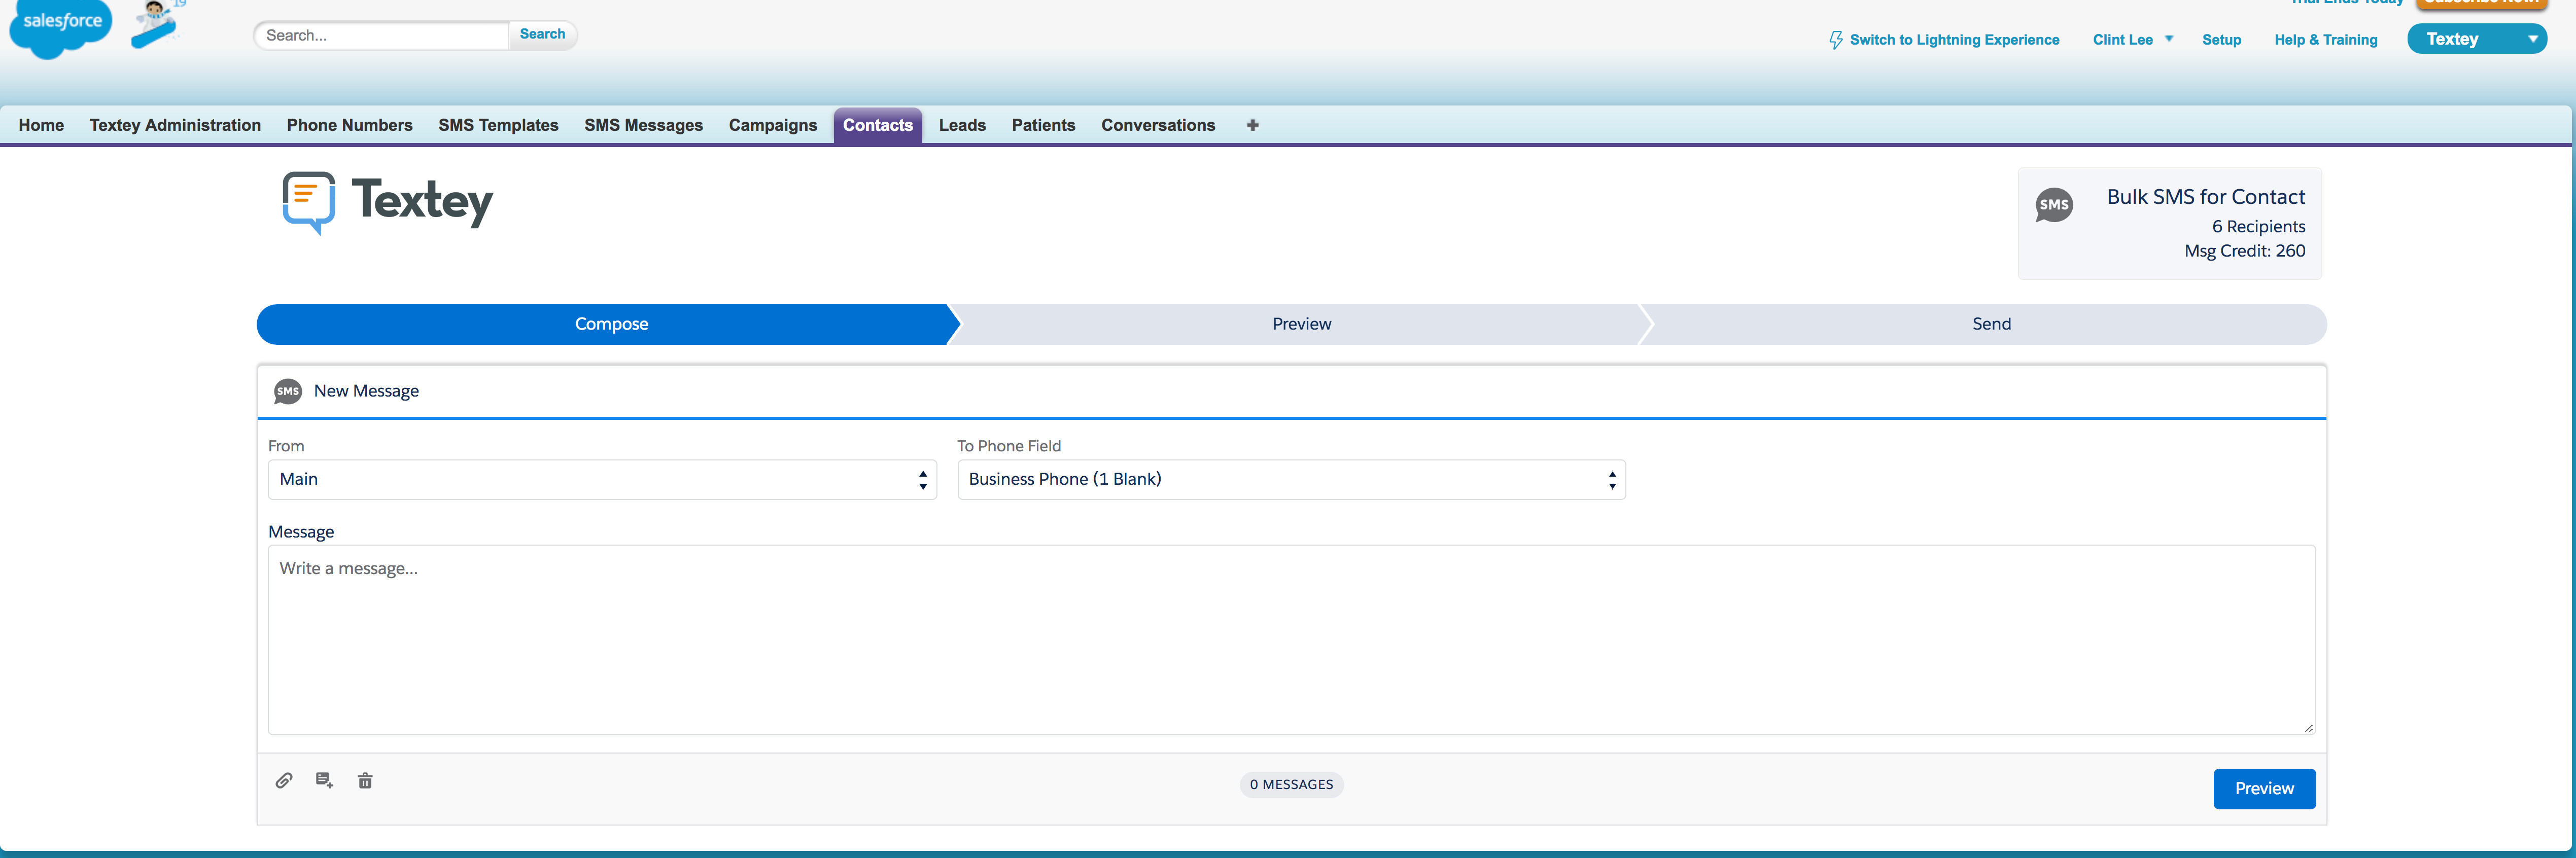2576x858 pixels.
Task: Expand the Clint Lee user menu
Action: point(2132,40)
